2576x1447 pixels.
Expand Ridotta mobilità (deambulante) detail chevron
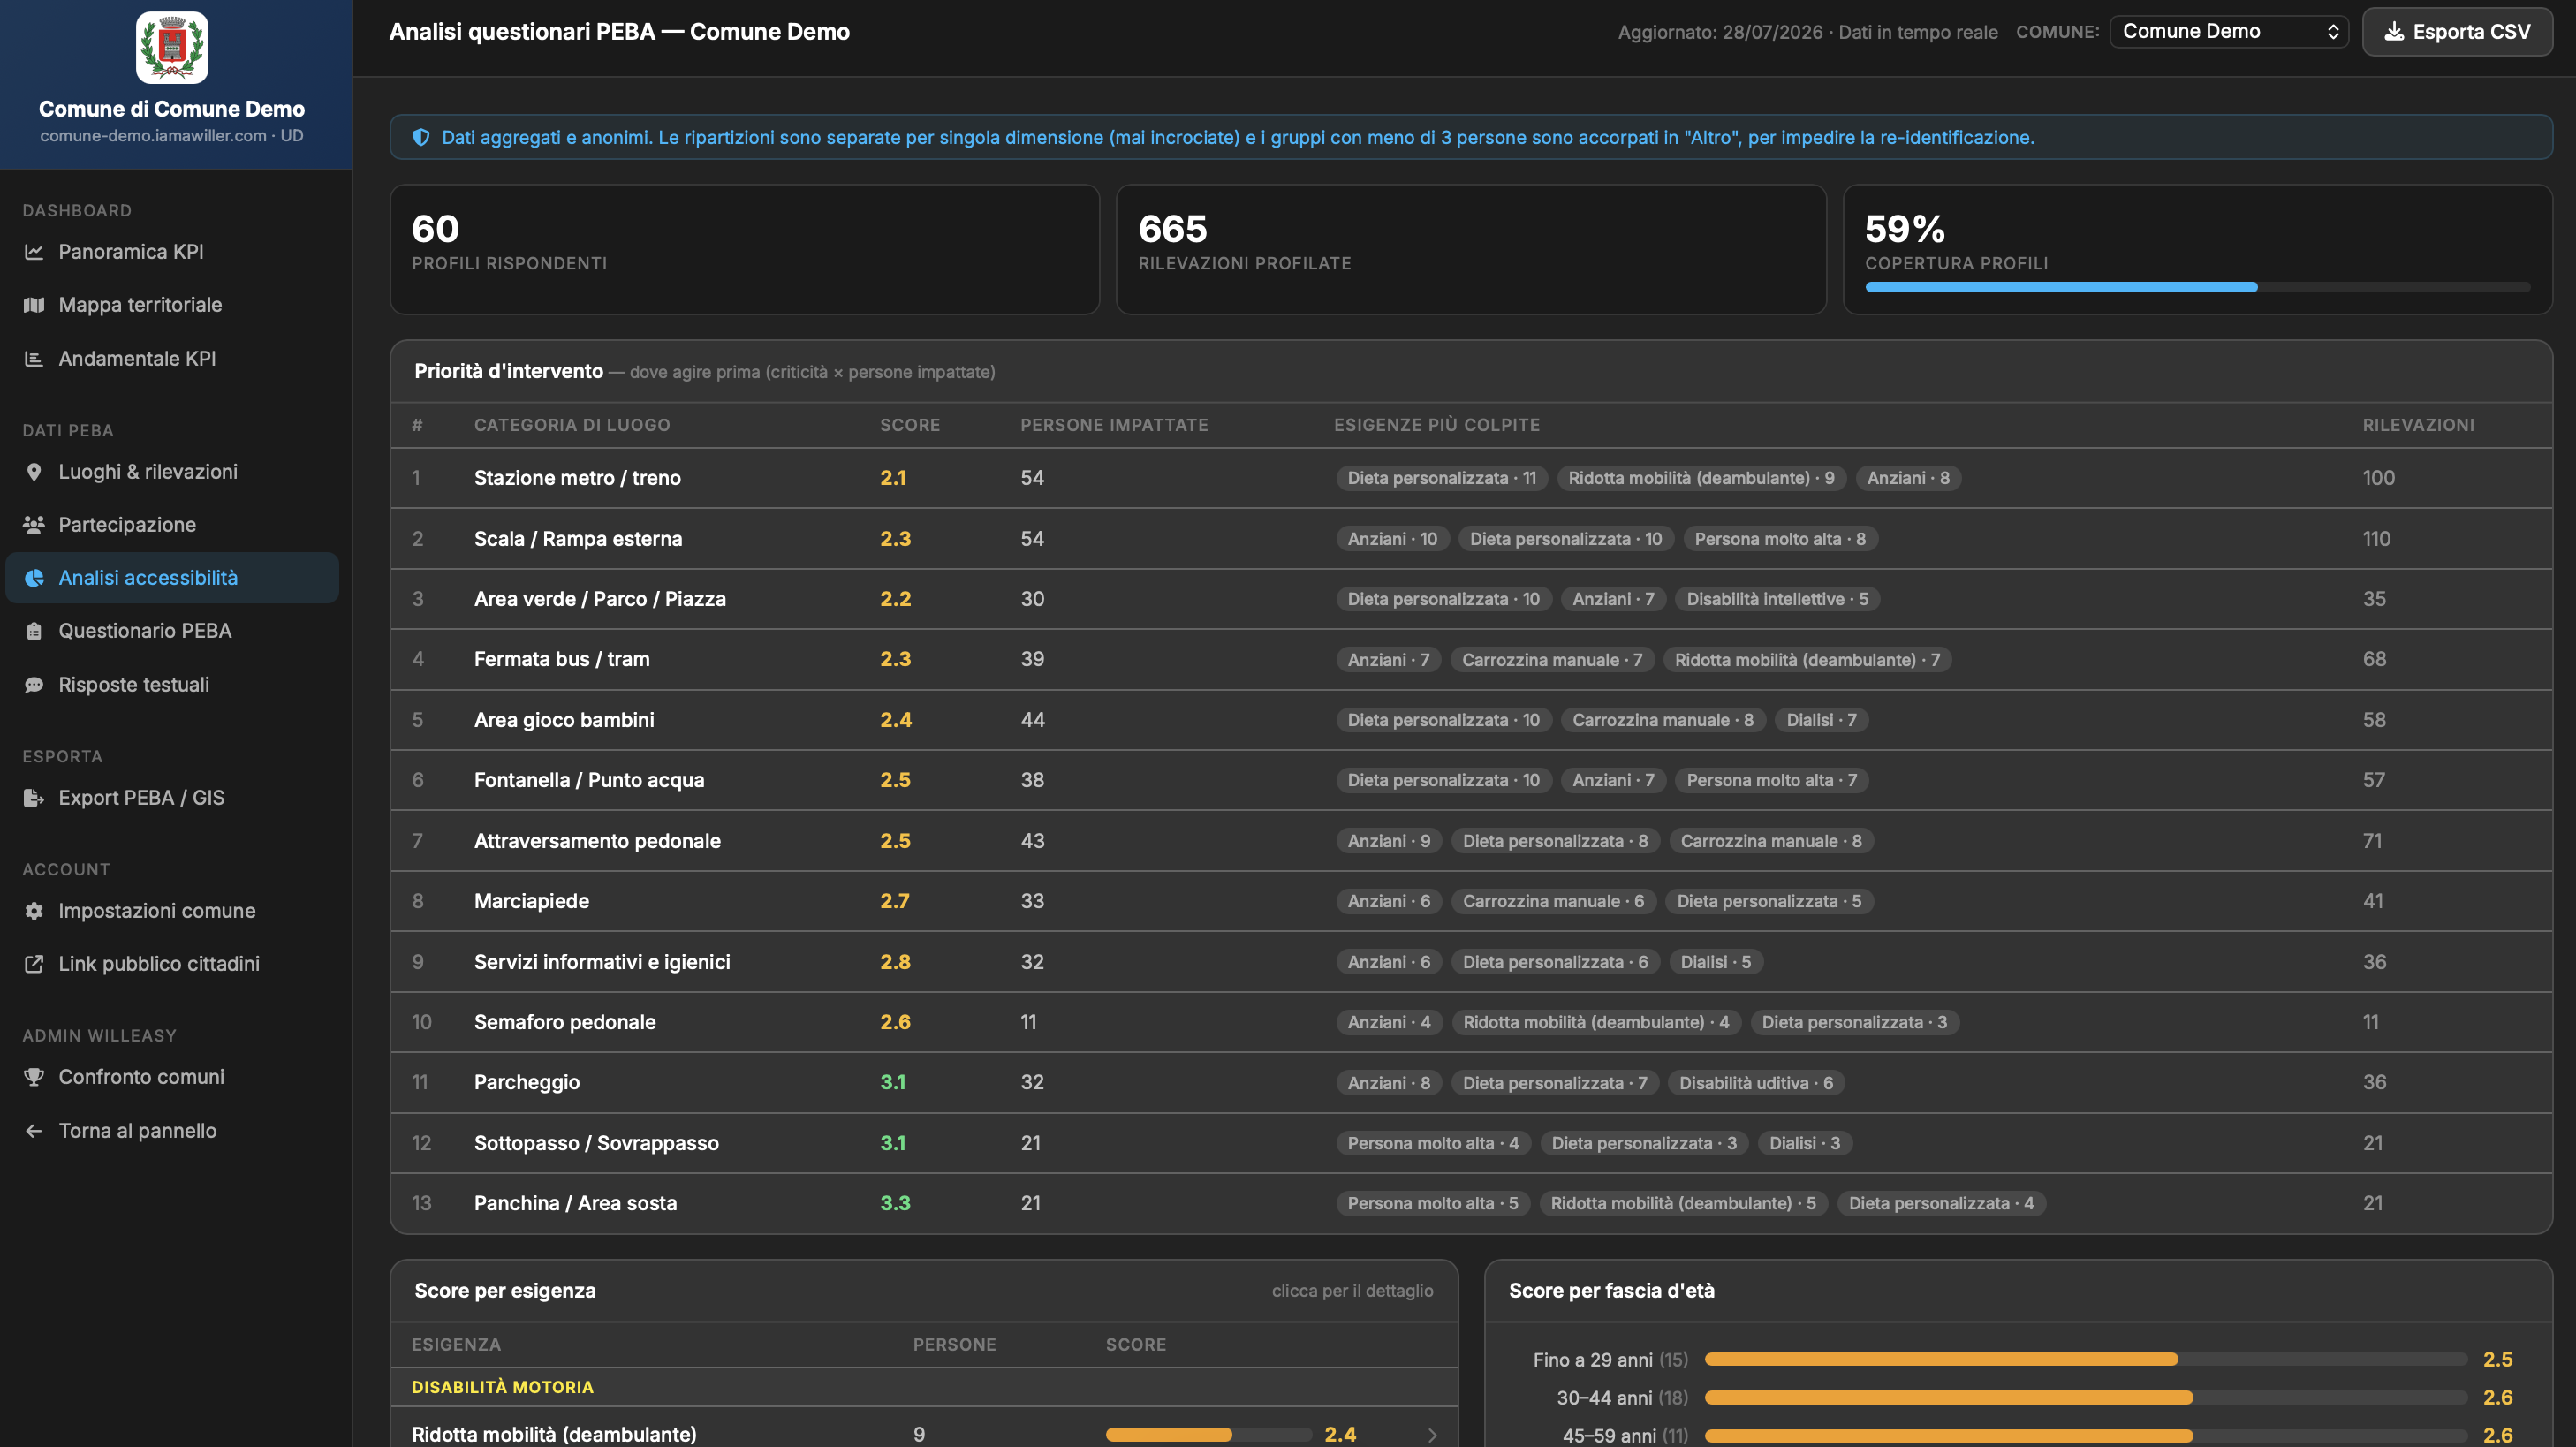[1432, 1435]
